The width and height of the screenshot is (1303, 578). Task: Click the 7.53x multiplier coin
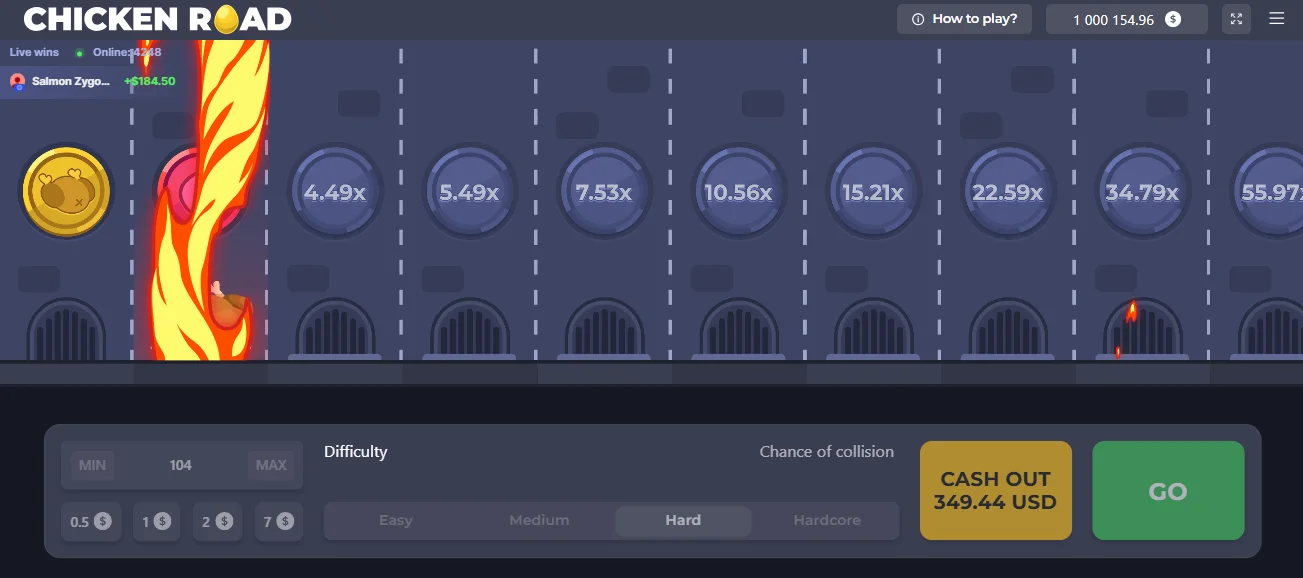click(604, 192)
